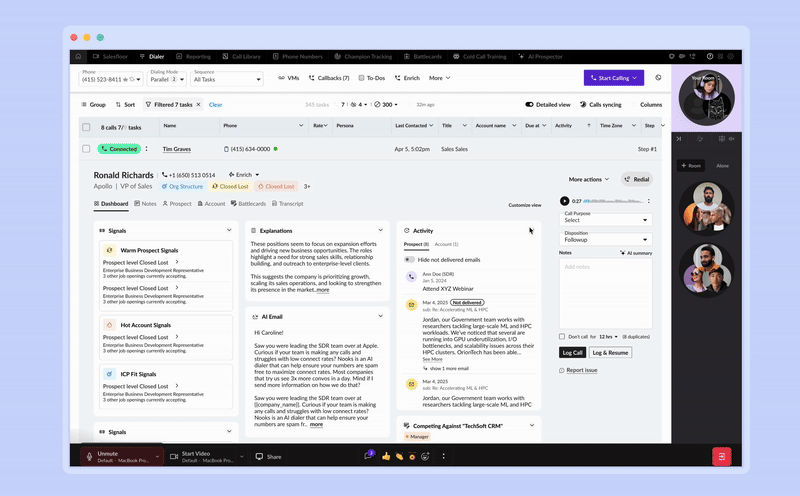Play the call recording
The image size is (800, 496).
(564, 201)
